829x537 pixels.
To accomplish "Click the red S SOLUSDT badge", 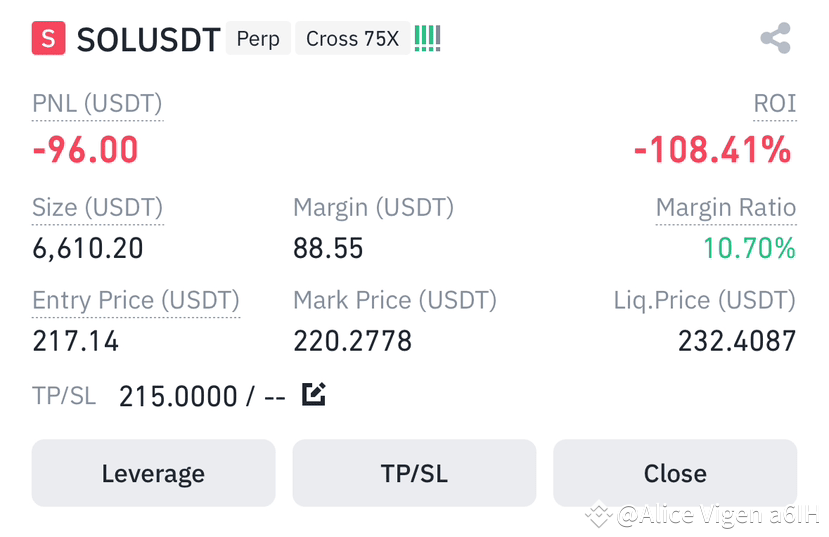I will click(49, 38).
